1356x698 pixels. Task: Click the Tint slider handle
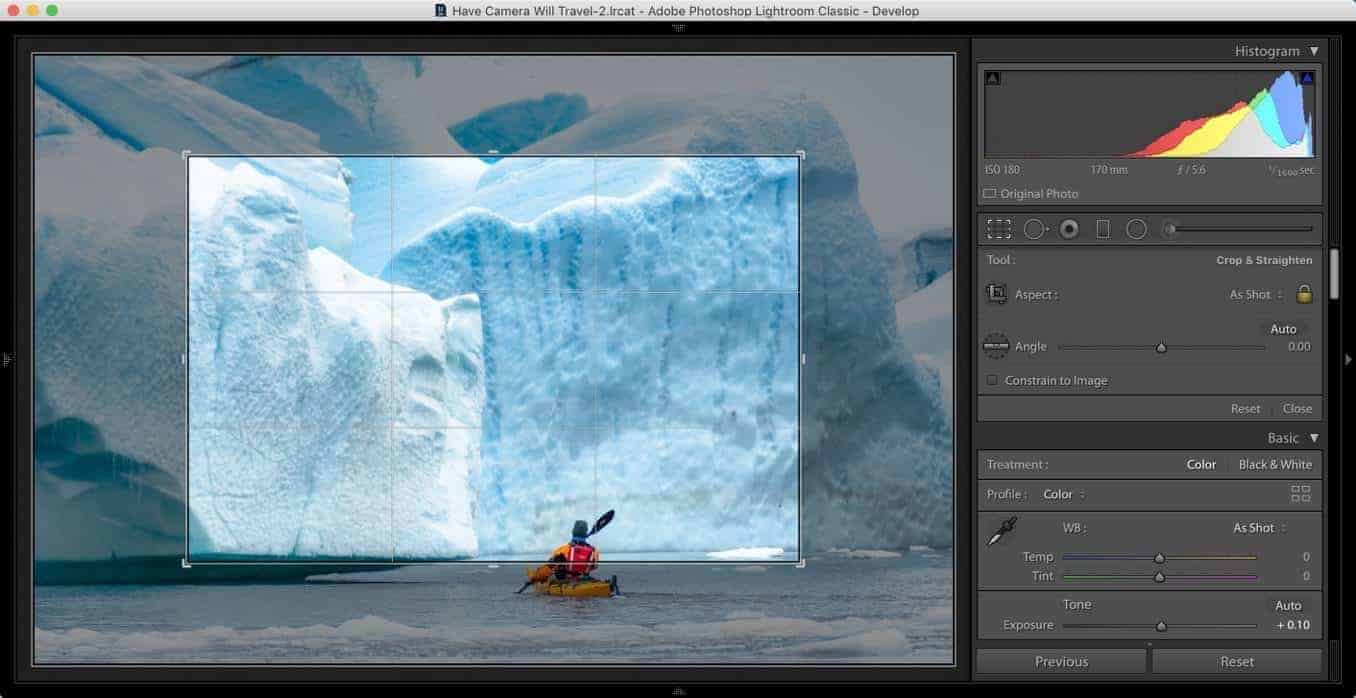click(x=1160, y=577)
